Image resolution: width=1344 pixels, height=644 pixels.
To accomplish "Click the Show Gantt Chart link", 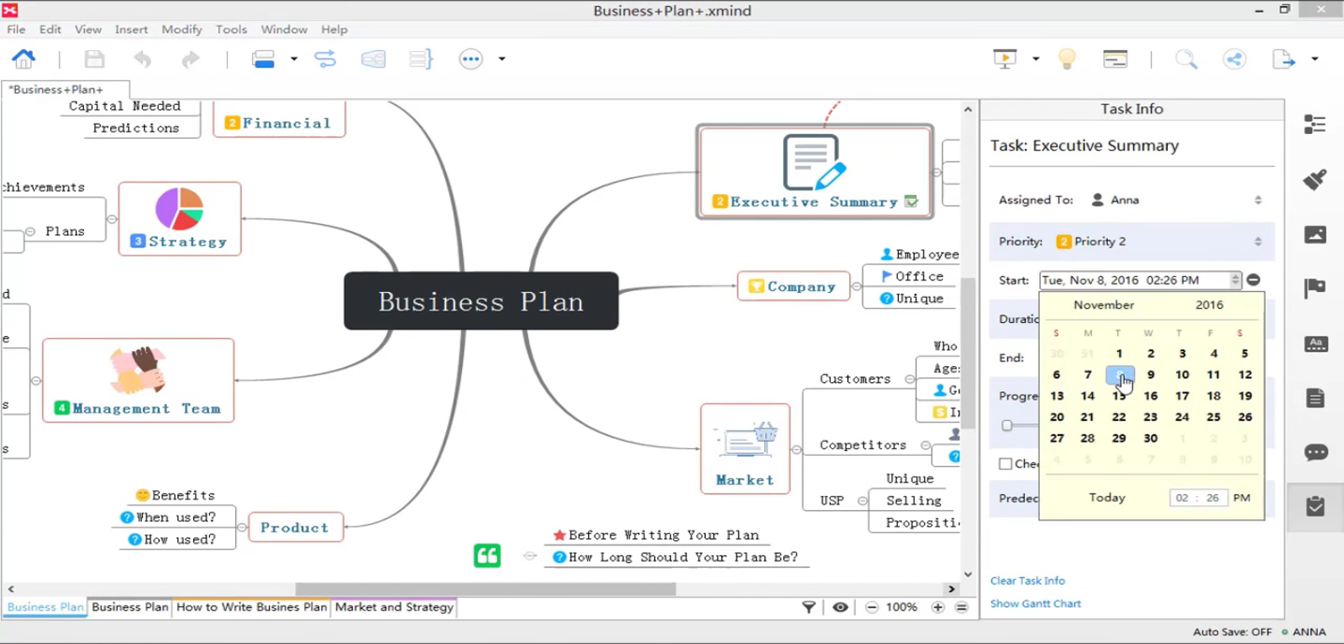I will (1035, 604).
